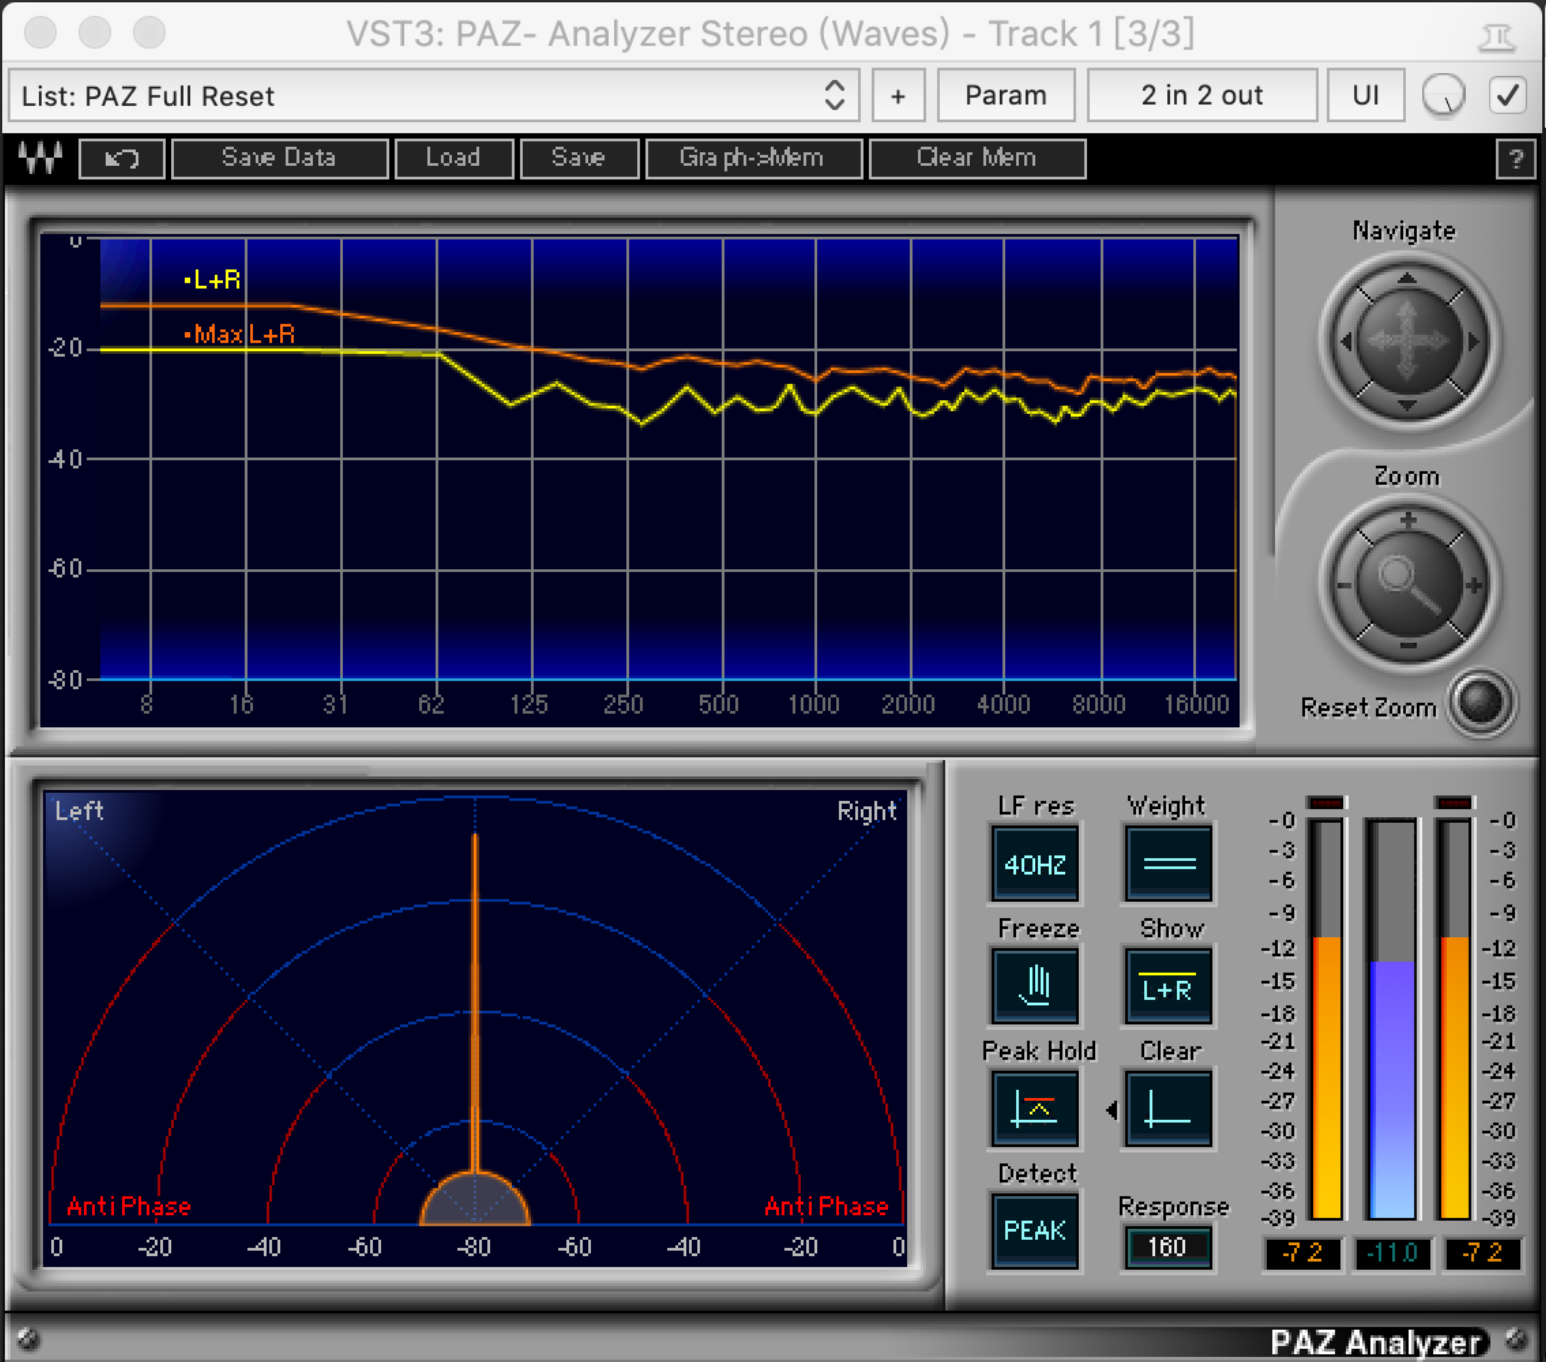Click the Waves logo icon
The width and height of the screenshot is (1546, 1362).
(x=40, y=158)
